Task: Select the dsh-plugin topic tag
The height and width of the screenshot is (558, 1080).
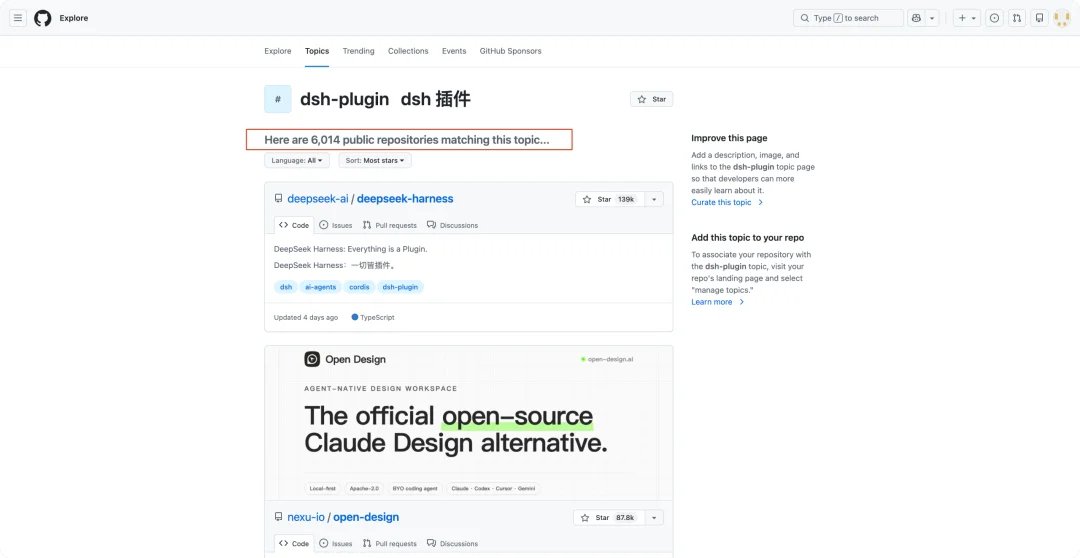Action: point(400,287)
